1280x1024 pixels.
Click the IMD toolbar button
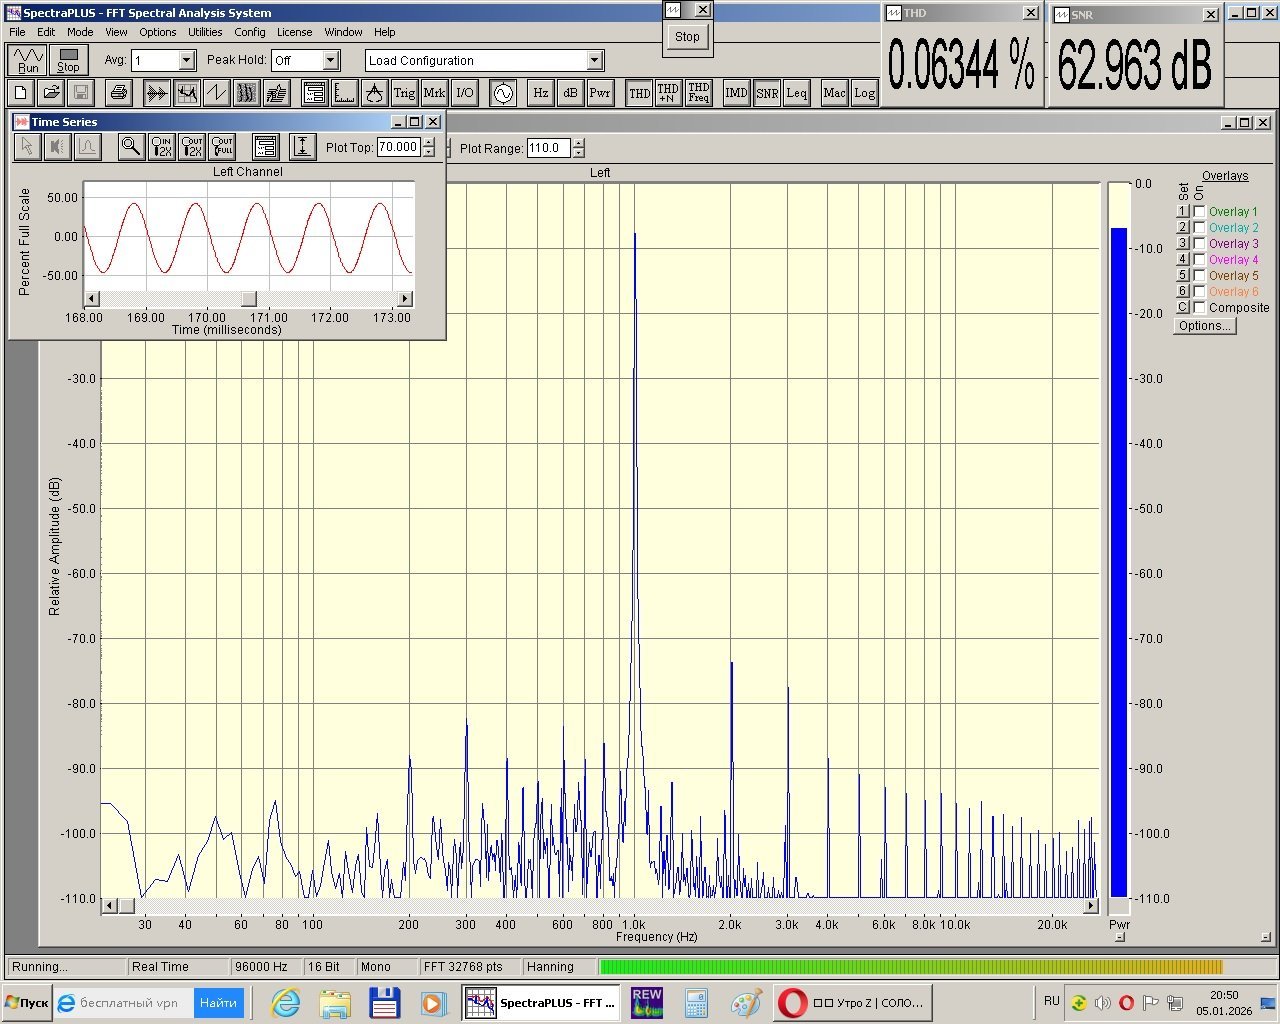pos(736,93)
